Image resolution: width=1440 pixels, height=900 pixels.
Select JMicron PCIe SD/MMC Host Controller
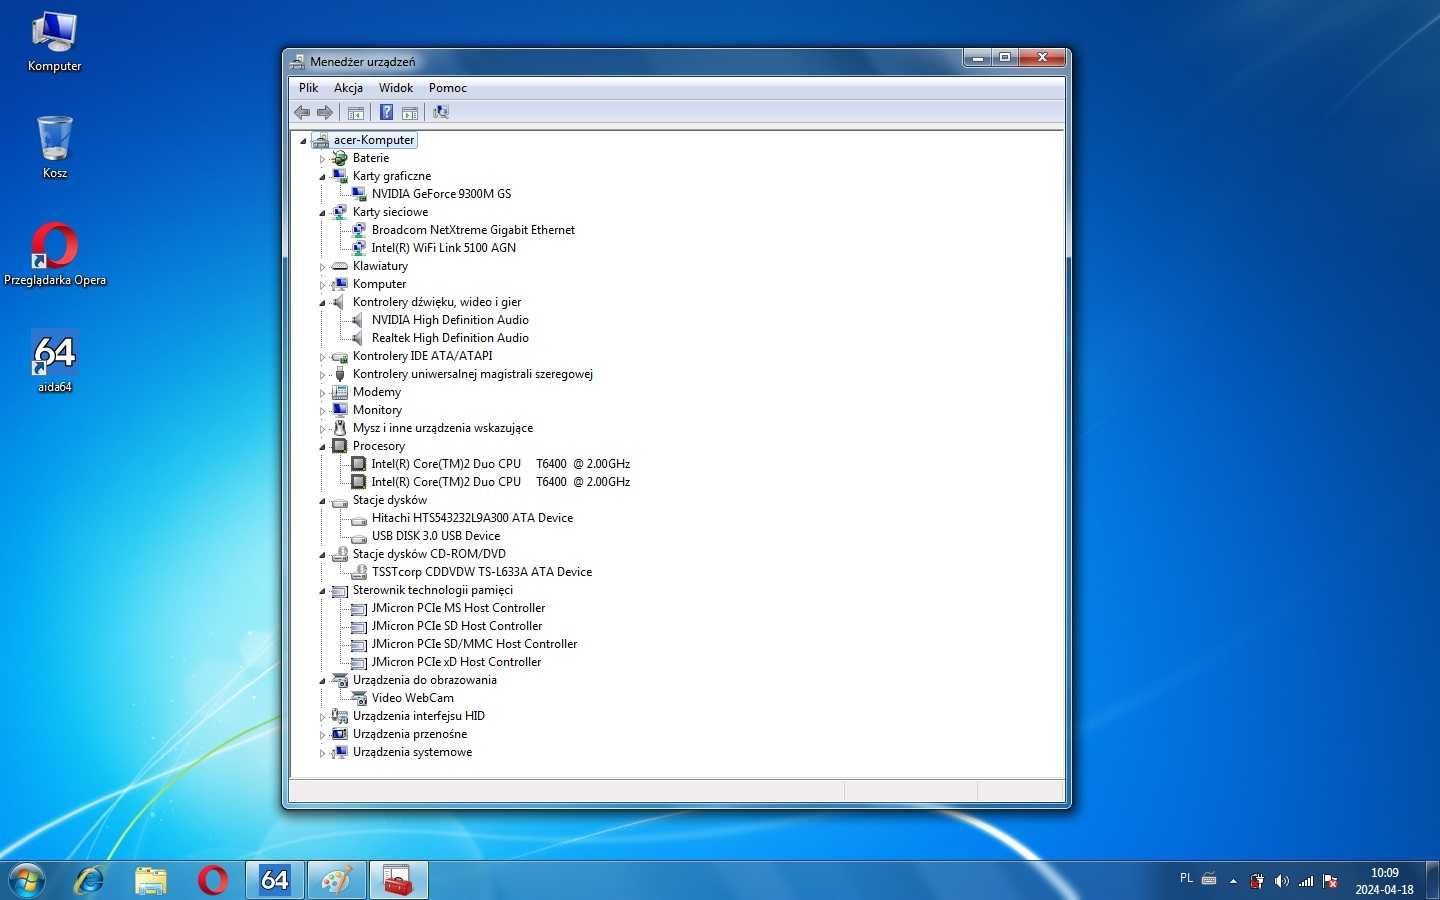(x=474, y=644)
